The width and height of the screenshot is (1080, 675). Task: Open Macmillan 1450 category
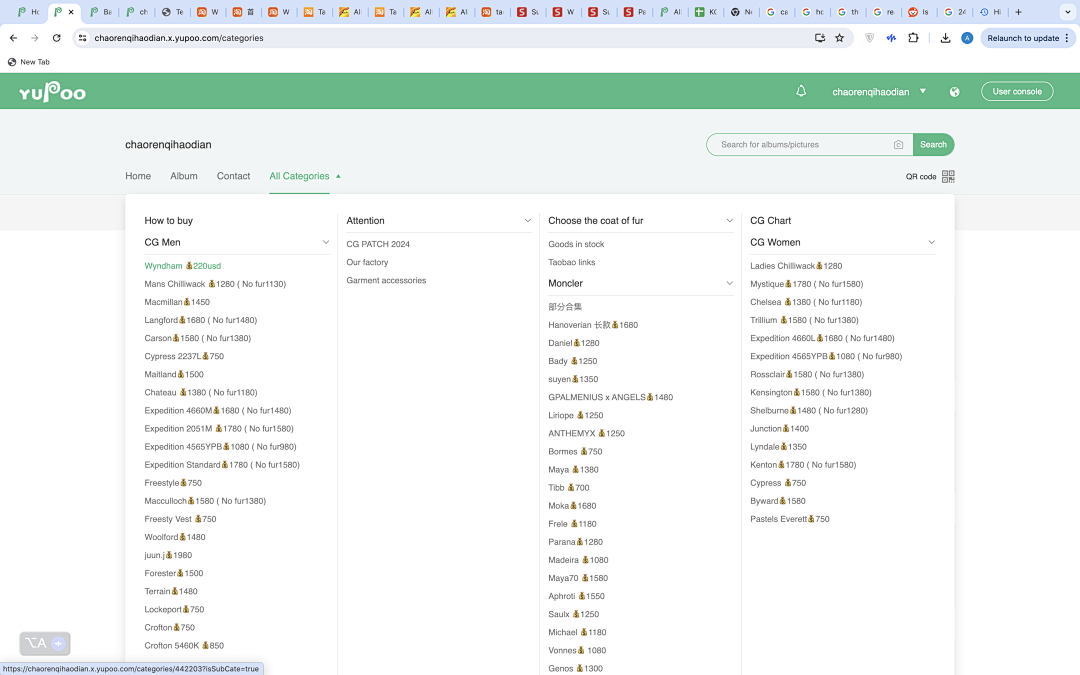coord(177,302)
